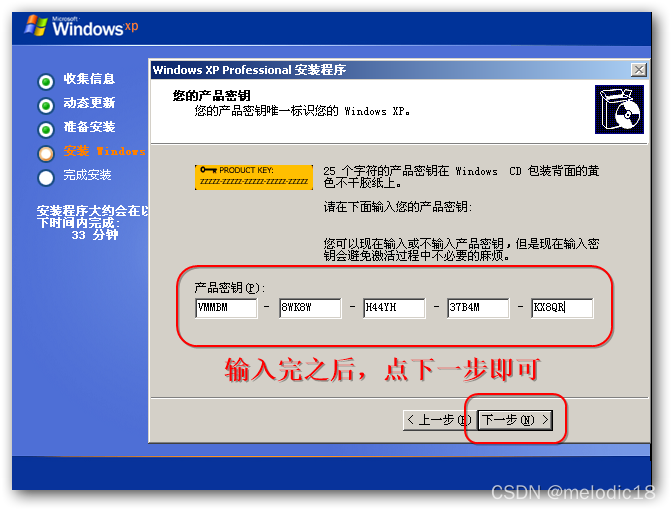This screenshot has width=672, height=510.
Task: Click the fifth key field KX8QR
Action: (x=562, y=308)
